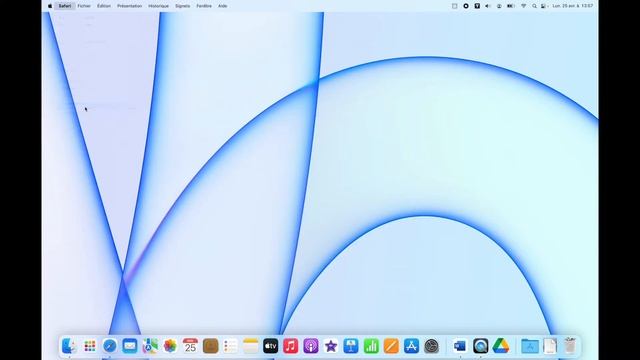Open Spotlight search magnifier icon
Image resolution: width=640 pixels, height=360 pixels.
coord(534,6)
